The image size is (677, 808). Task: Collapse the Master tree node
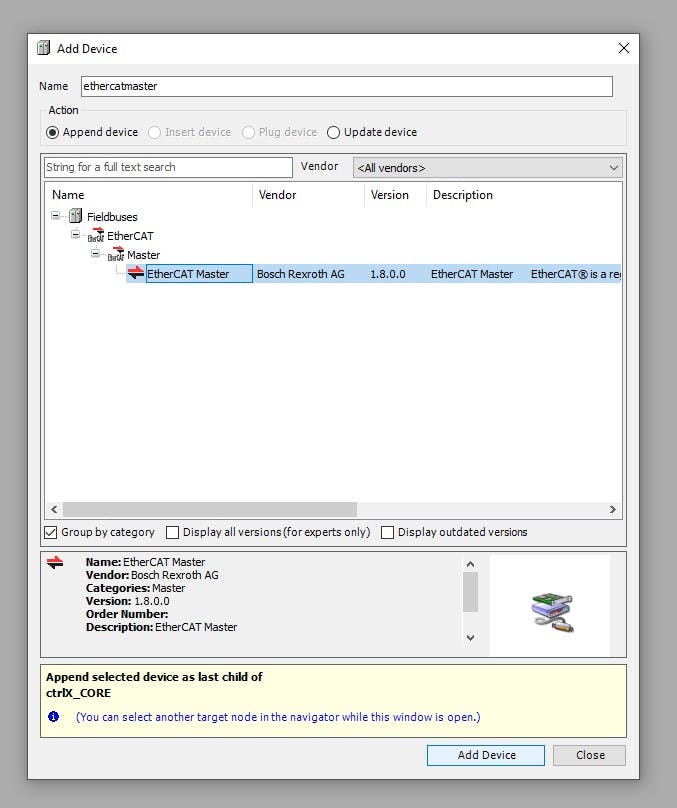click(95, 254)
